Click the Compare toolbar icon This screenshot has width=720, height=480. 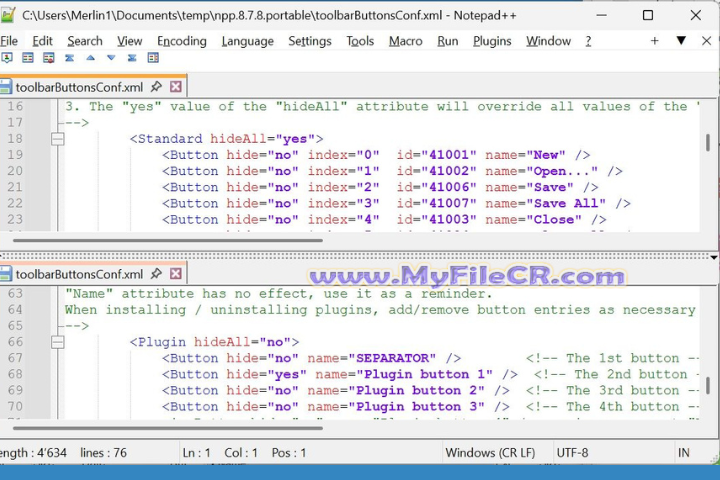point(28,58)
